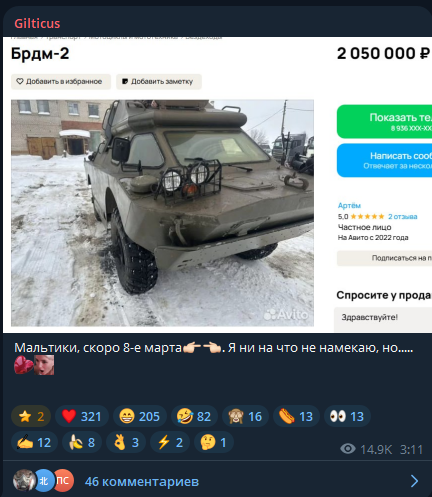Expand comments with the right chevron arrow
Image resolution: width=432 pixels, height=497 pixels.
tap(414, 481)
